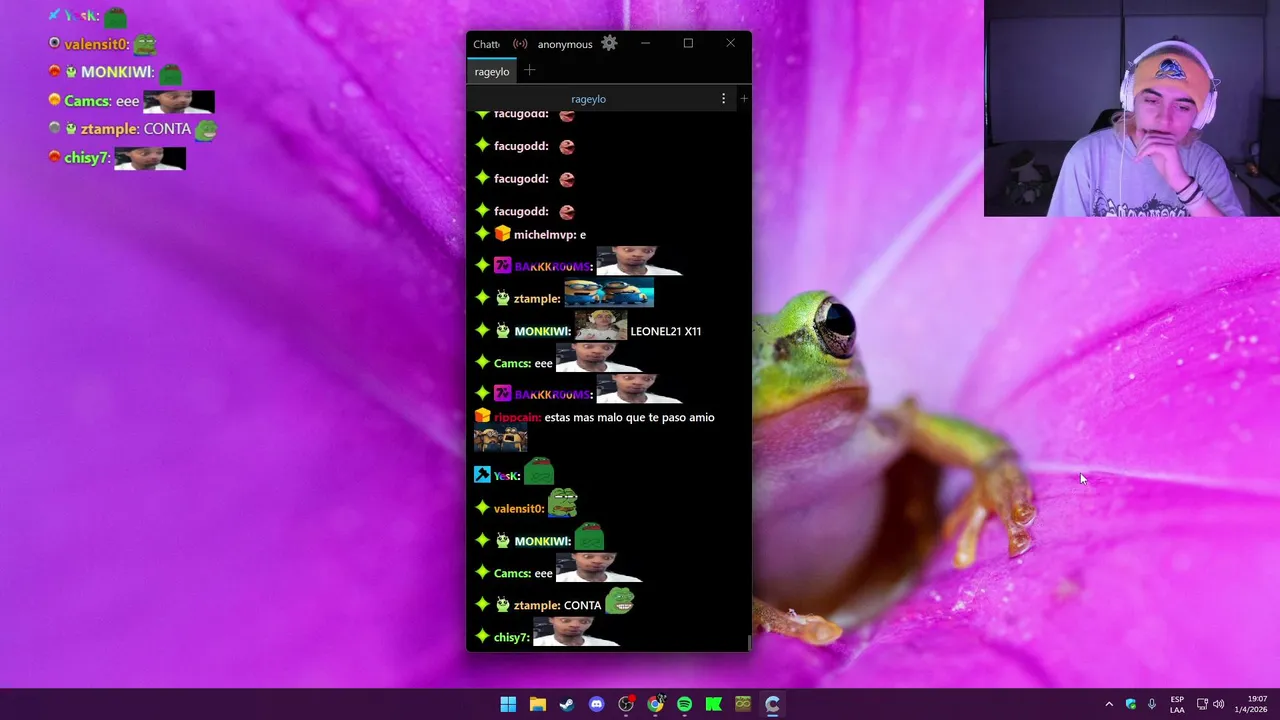Viewport: 1280px width, 720px height.
Task: Click username chisy7 in Chatterino chat
Action: [x=510, y=638]
